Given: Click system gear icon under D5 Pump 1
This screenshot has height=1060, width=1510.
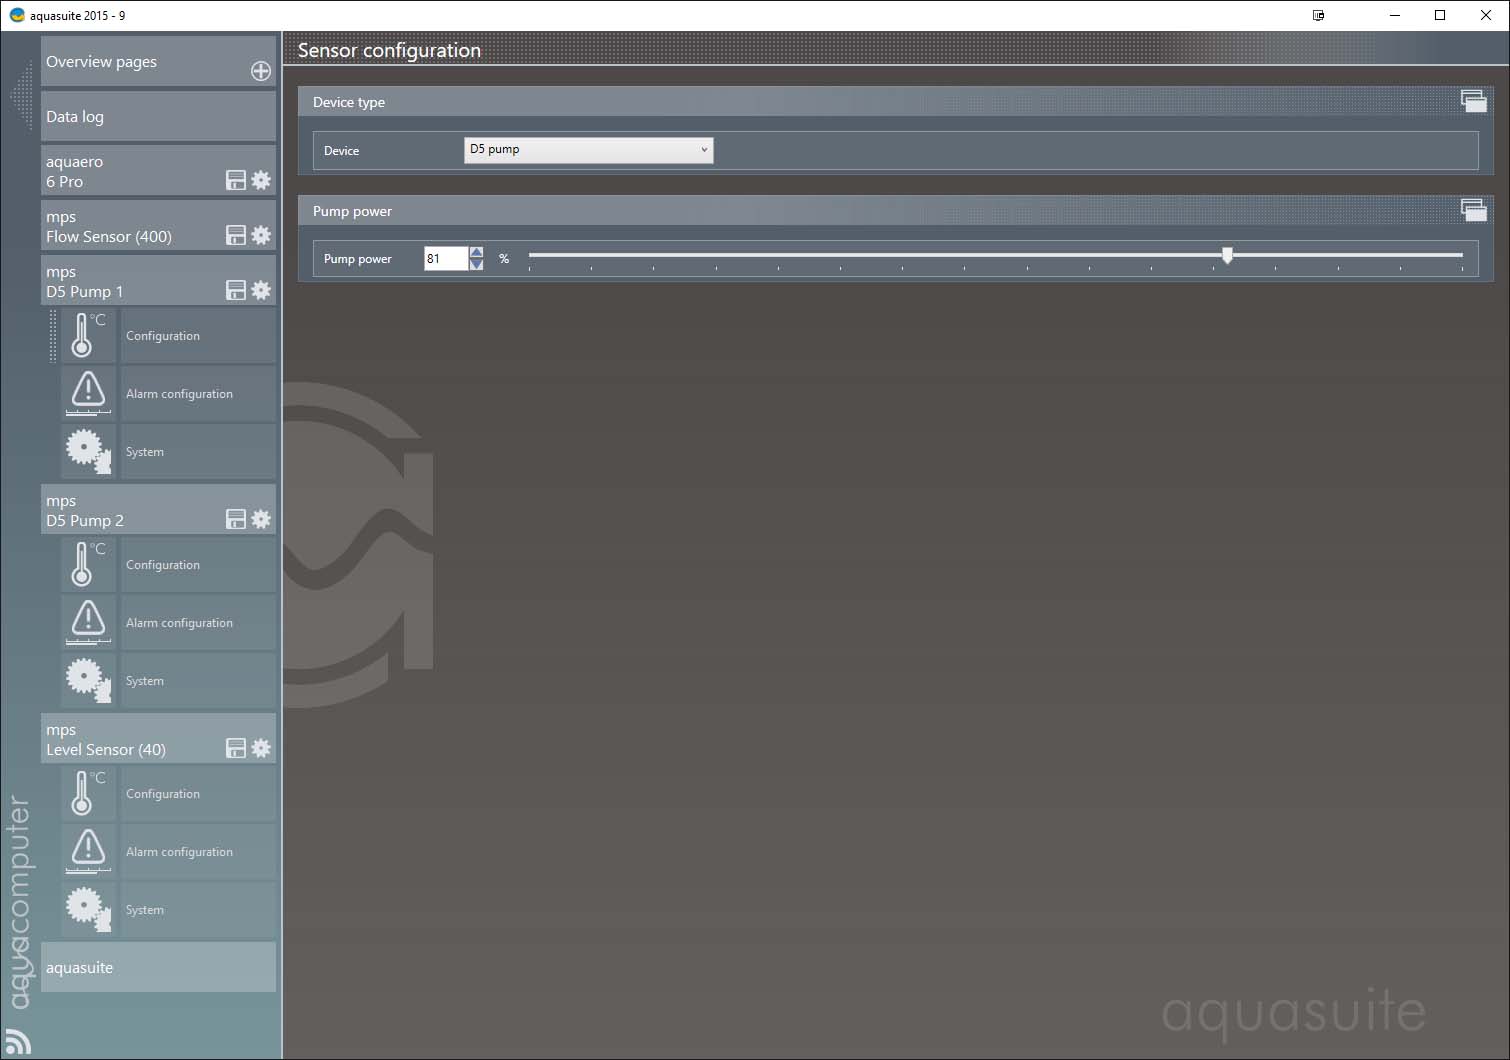Looking at the screenshot, I should tap(88, 452).
